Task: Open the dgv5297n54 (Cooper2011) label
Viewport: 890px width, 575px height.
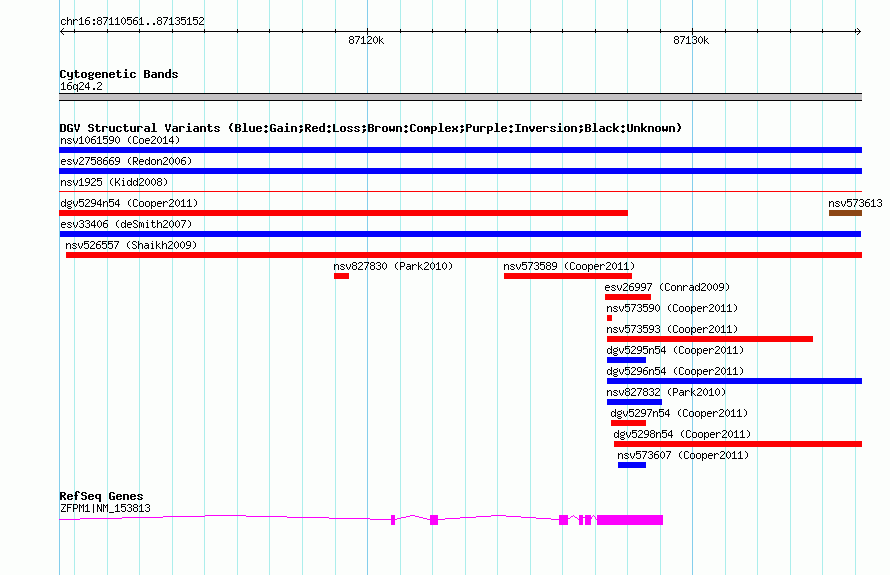Action: (679, 413)
